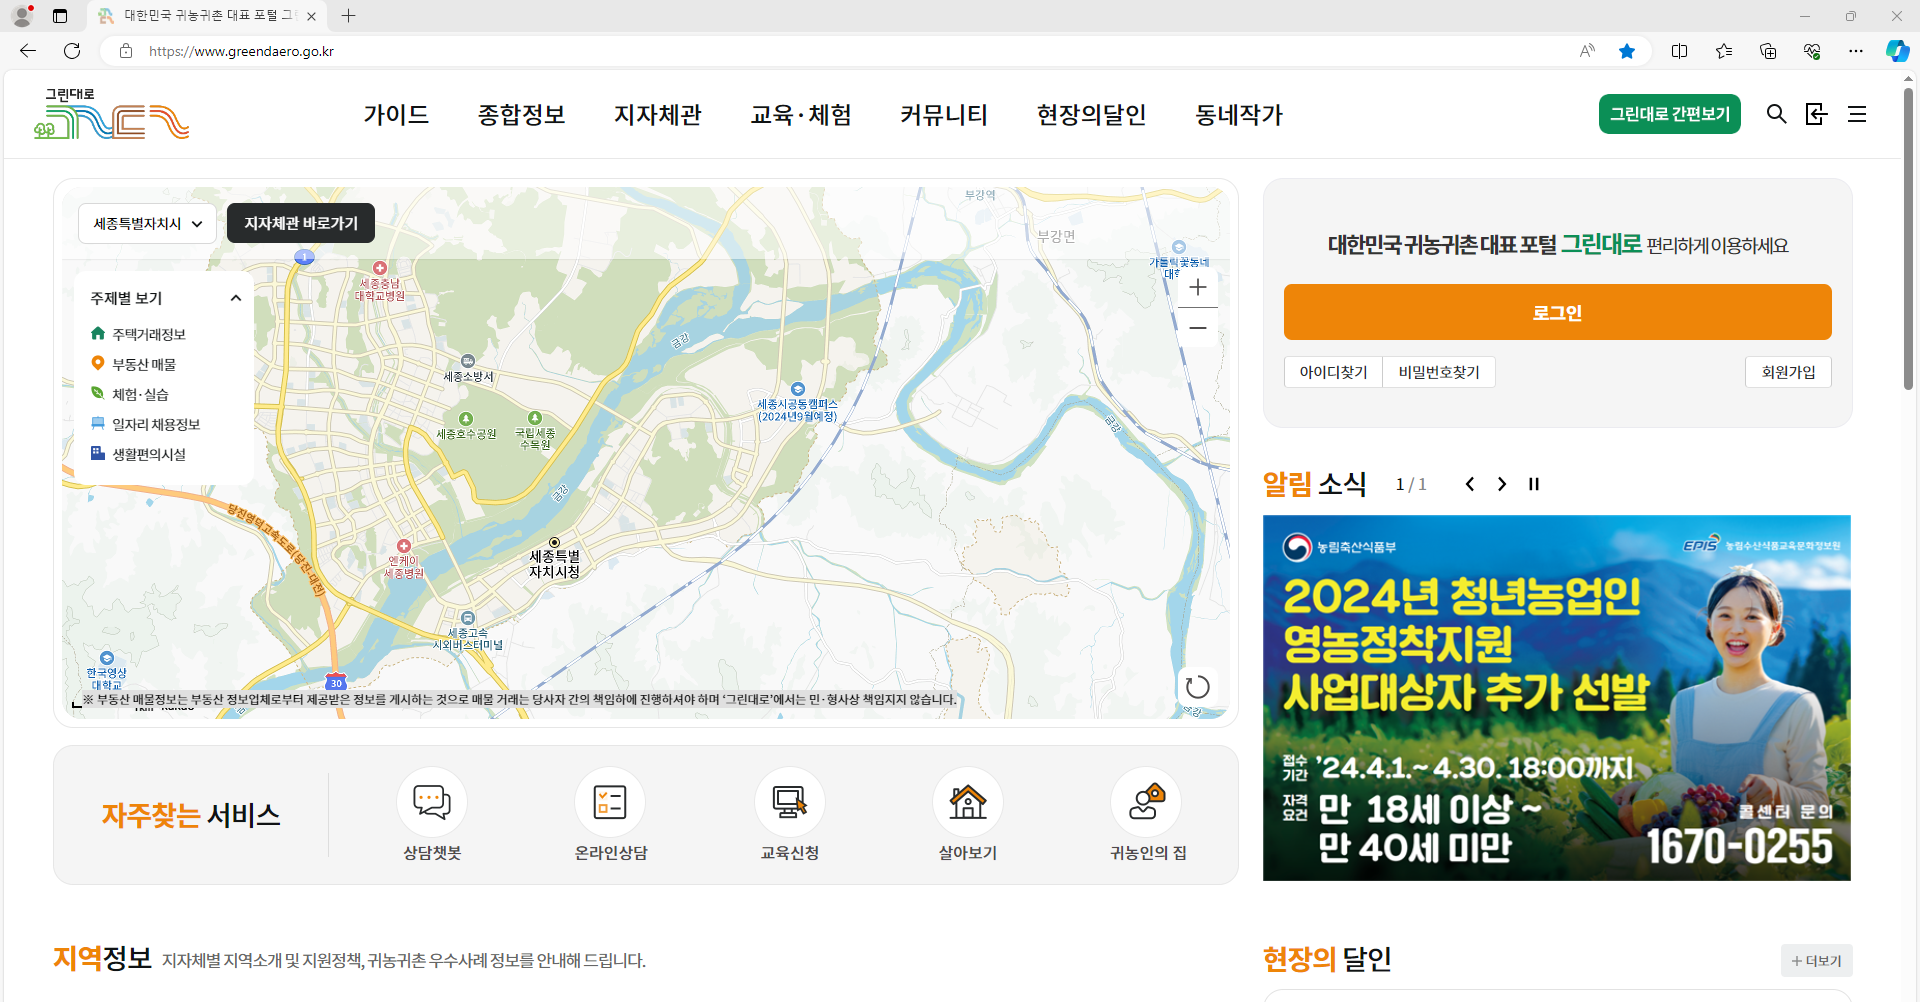1920x1002 pixels.
Task: View site information lock icon
Action: [x=126, y=51]
